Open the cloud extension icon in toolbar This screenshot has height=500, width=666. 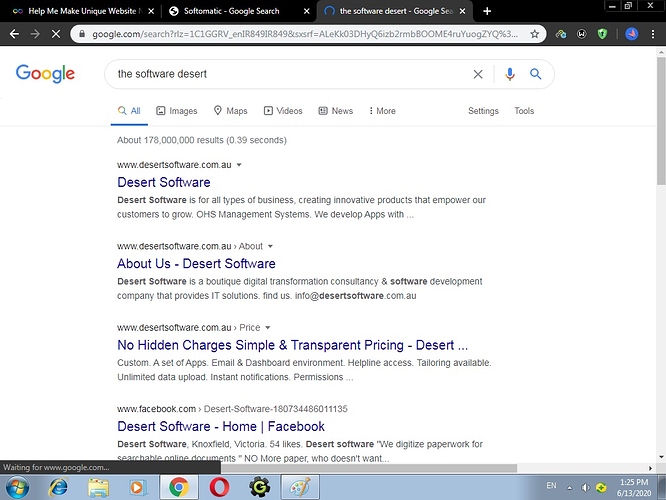(561, 34)
